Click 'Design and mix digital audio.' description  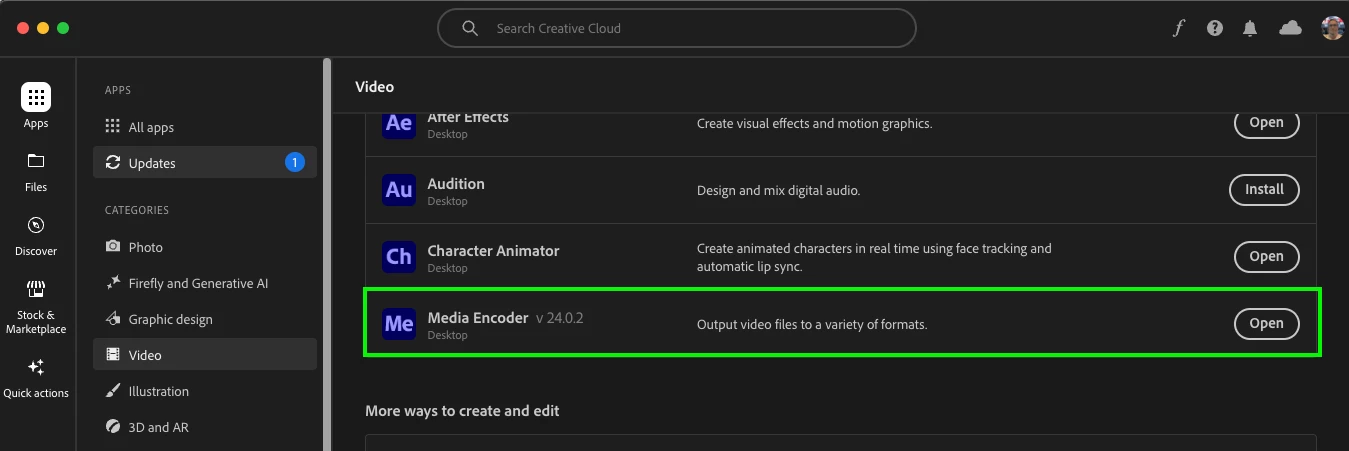778,190
